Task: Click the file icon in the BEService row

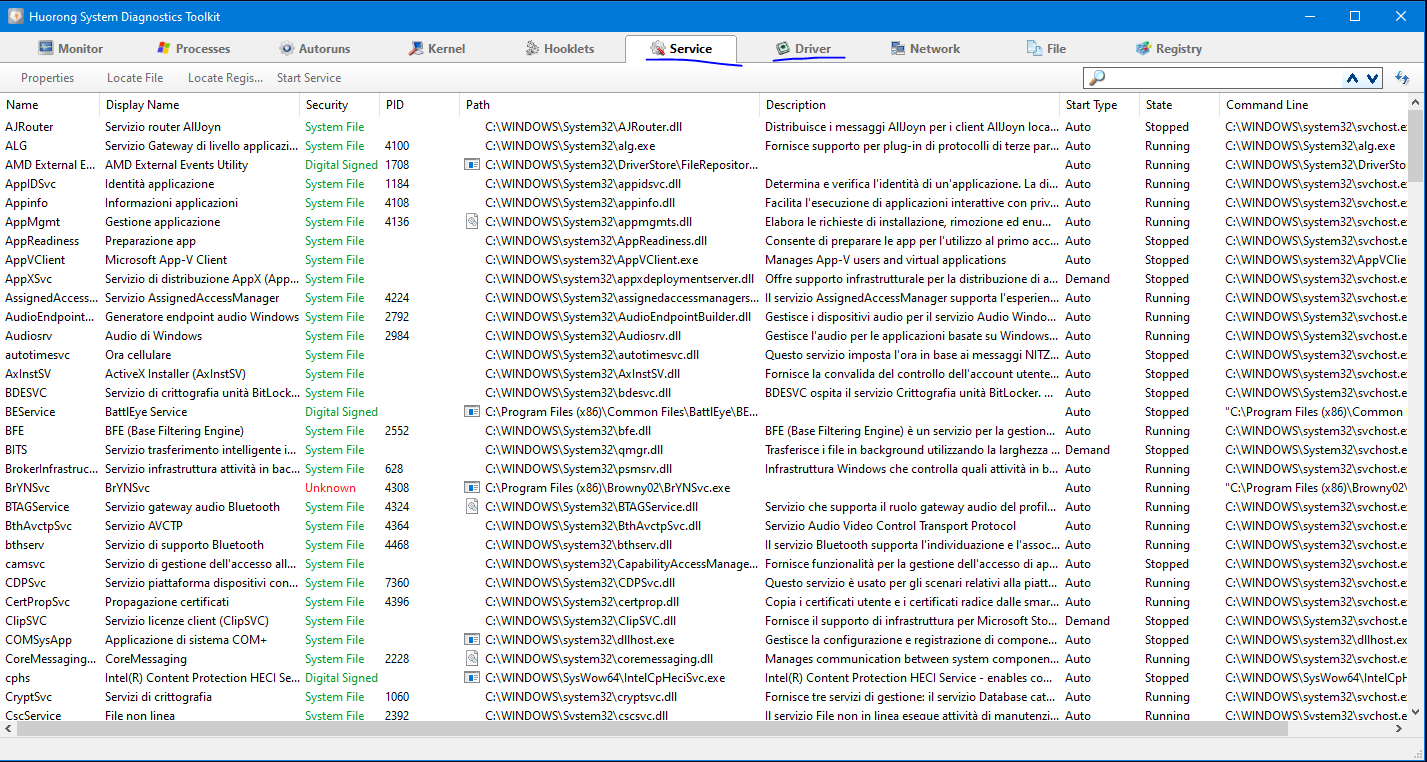Action: [x=473, y=412]
